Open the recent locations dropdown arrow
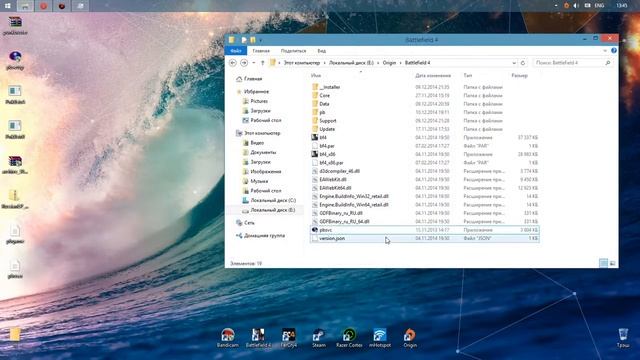The height and width of the screenshot is (360, 640). 253,63
